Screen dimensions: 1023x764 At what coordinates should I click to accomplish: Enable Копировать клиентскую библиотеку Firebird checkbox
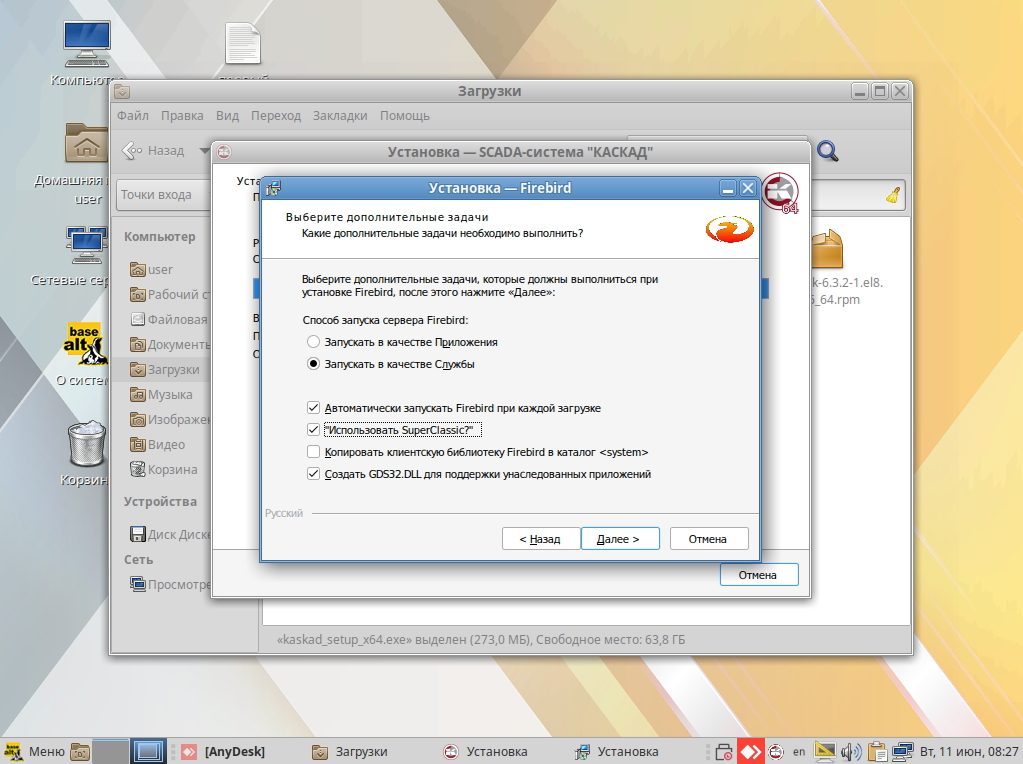tap(314, 452)
